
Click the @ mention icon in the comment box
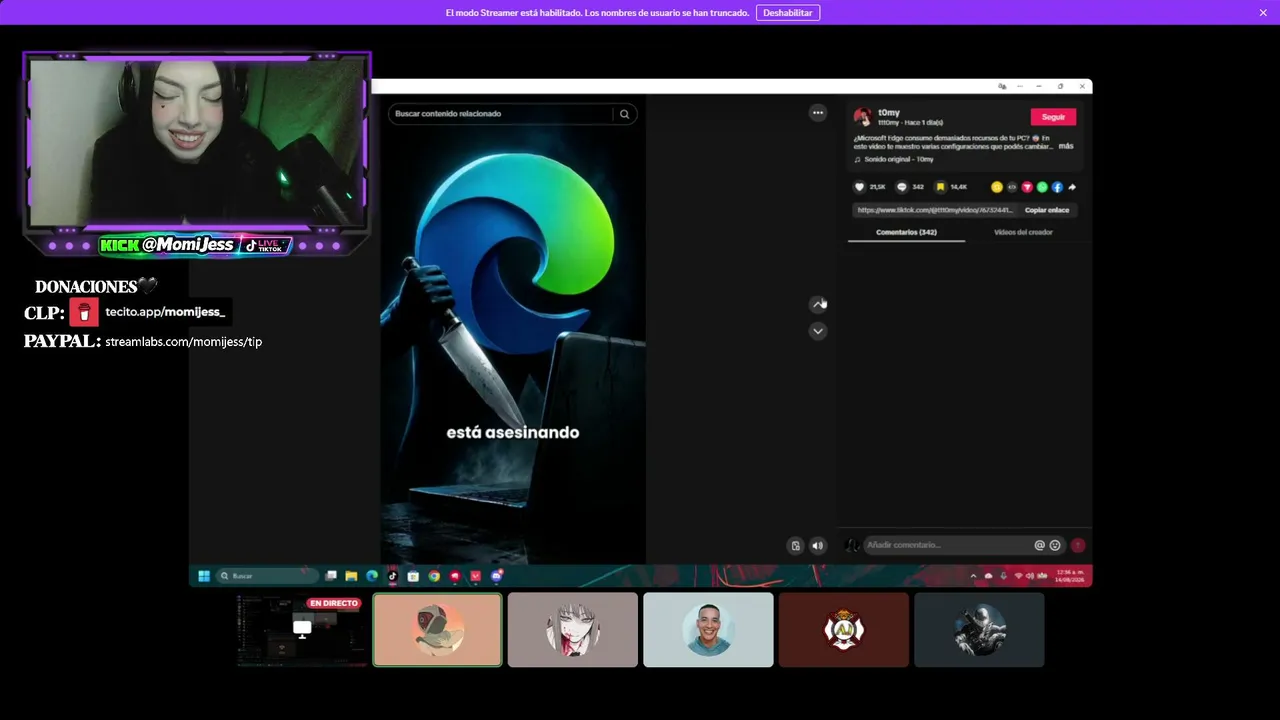pos(1040,545)
